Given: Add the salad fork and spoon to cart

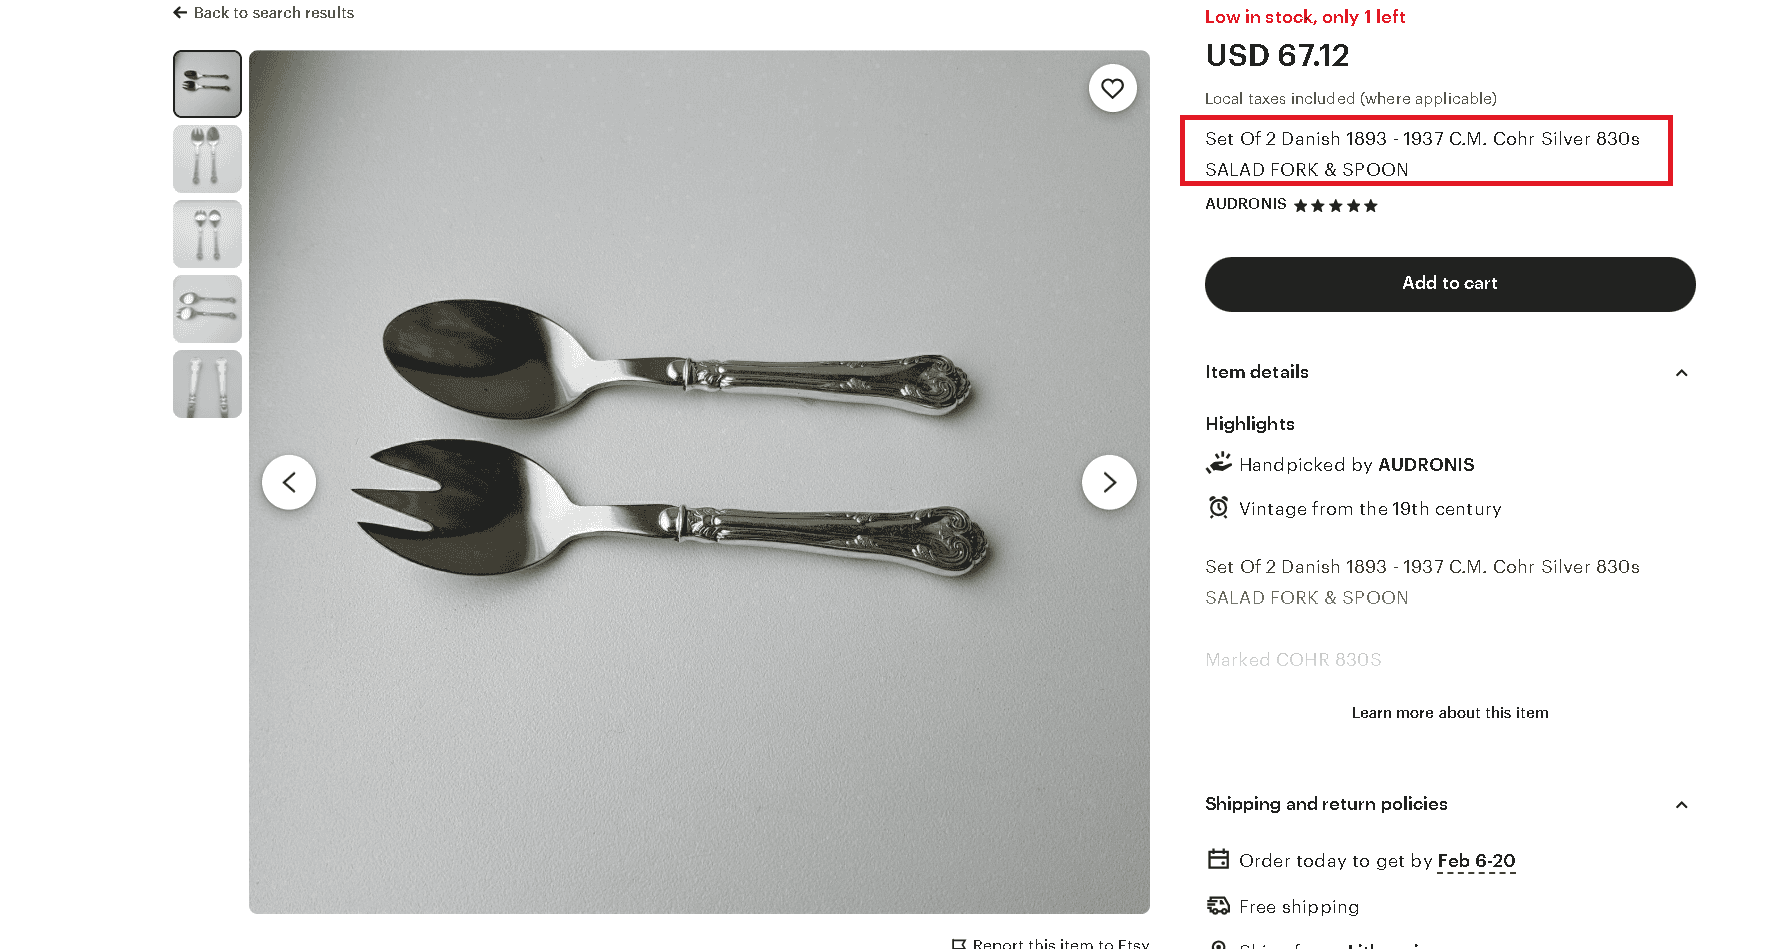Looking at the screenshot, I should coord(1449,283).
